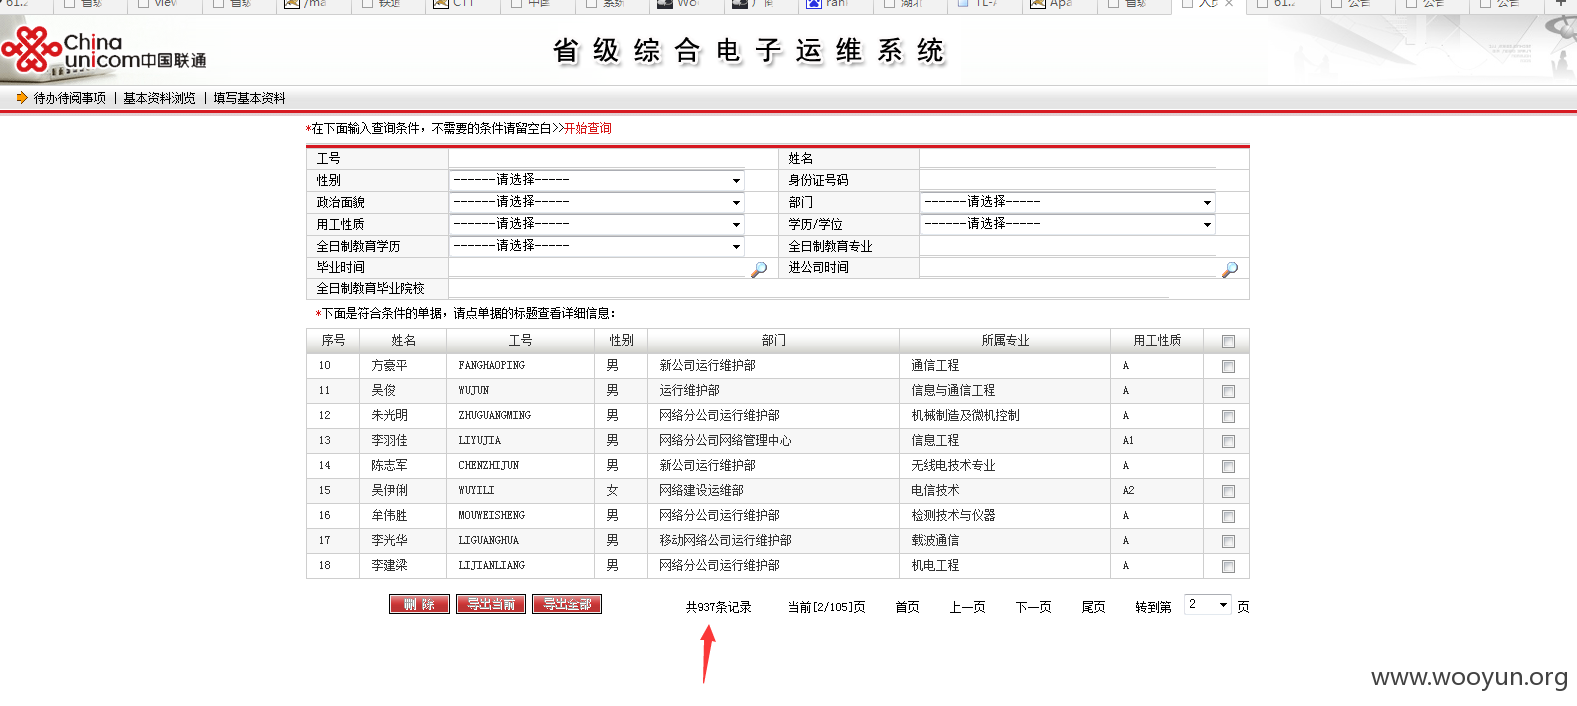Focus the 全日制教育专业 input field
This screenshot has width=1577, height=706.
1068,246
